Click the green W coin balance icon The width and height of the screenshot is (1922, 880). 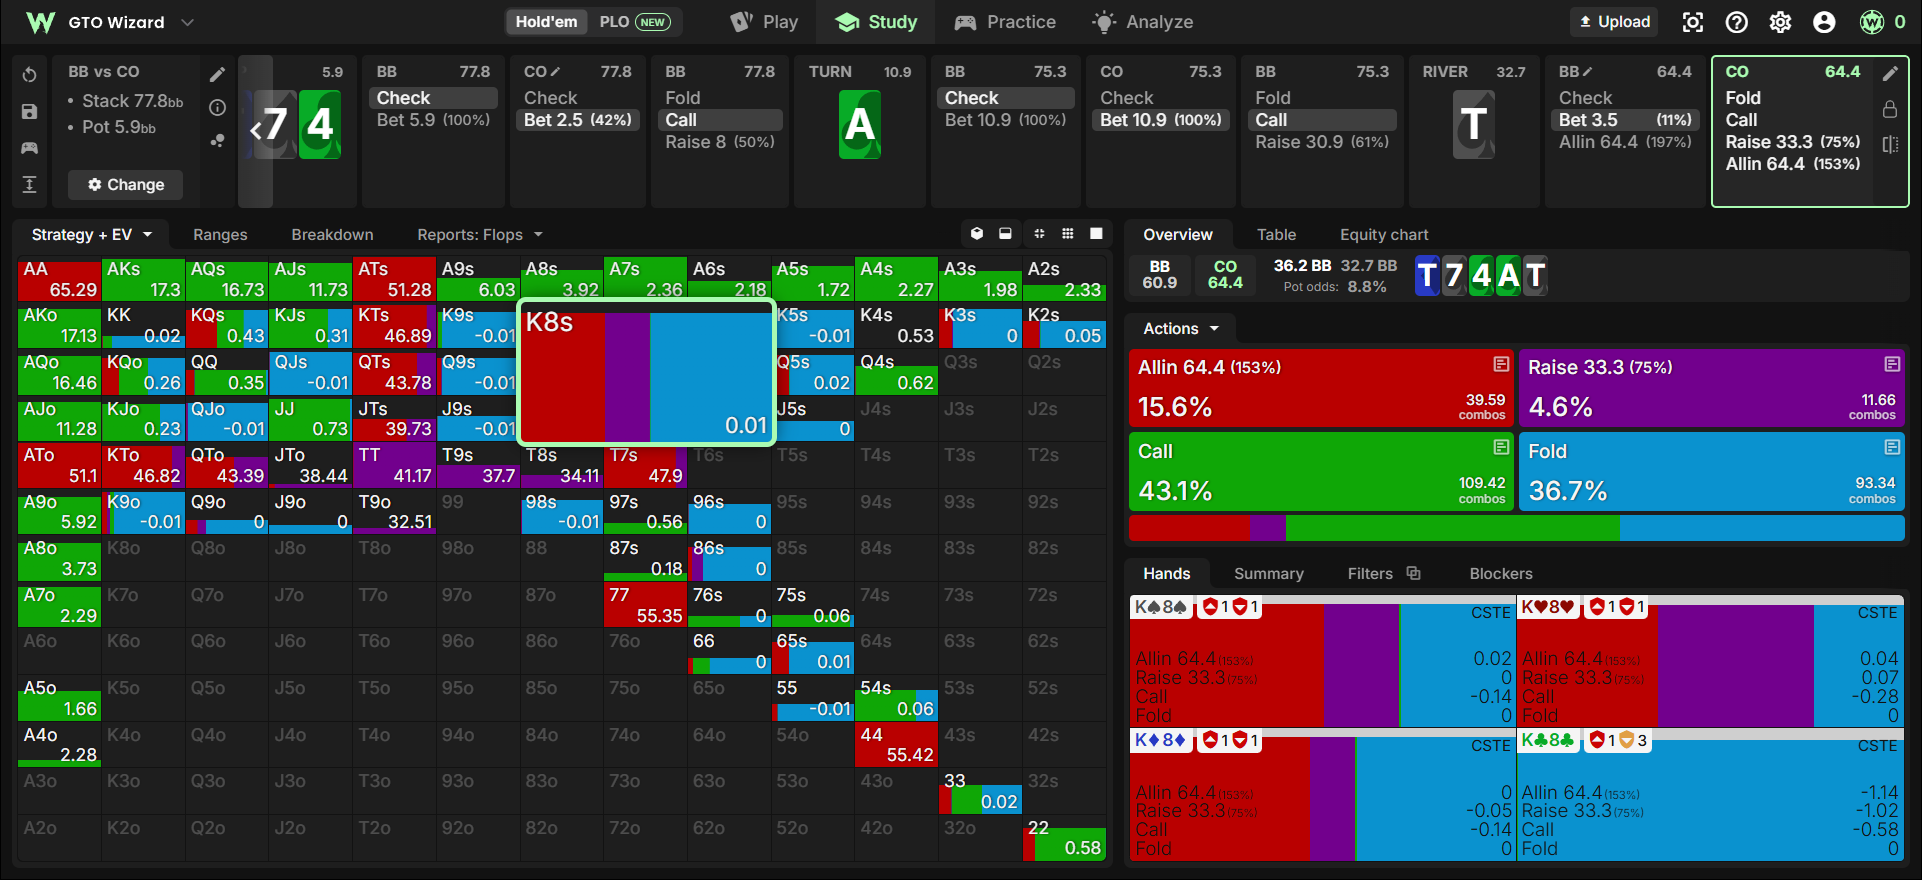pyautogui.click(x=1872, y=22)
